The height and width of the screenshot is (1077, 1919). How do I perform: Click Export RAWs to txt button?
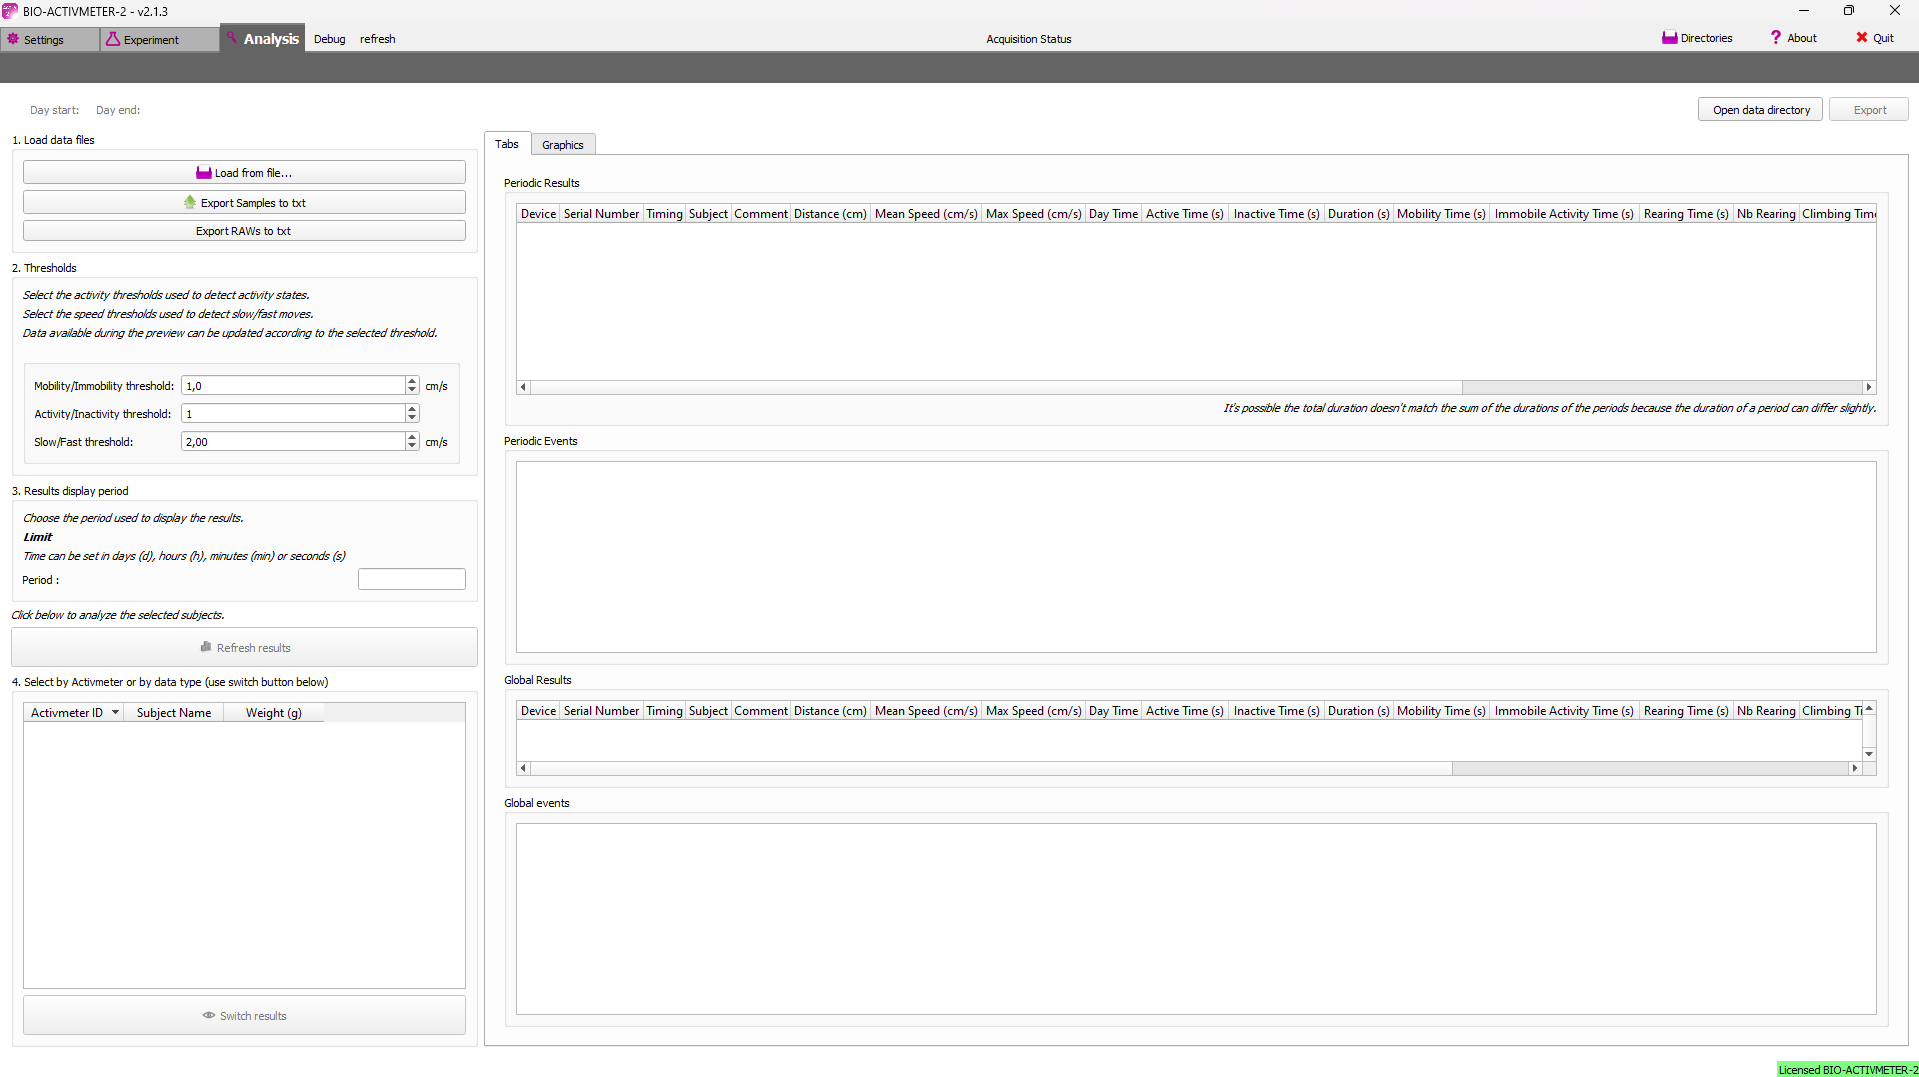click(244, 231)
